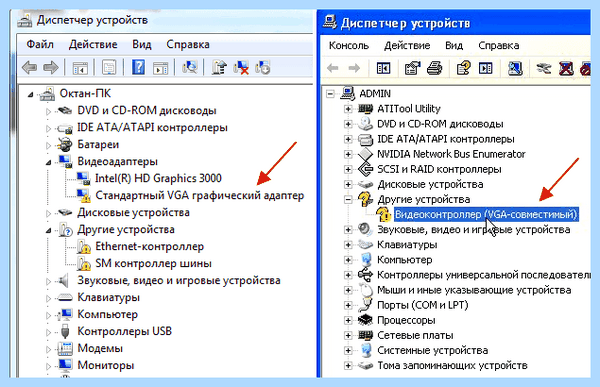Collapse the ADMIN root node
This screenshot has width=600, height=387.
coord(330,93)
